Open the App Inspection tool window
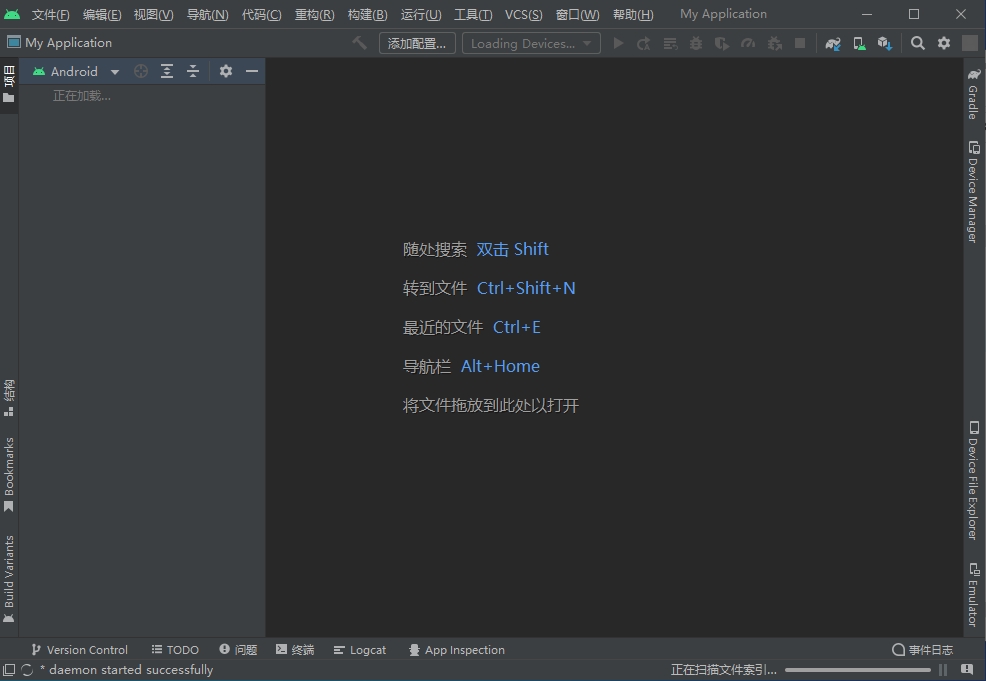This screenshot has width=986, height=681. point(457,650)
